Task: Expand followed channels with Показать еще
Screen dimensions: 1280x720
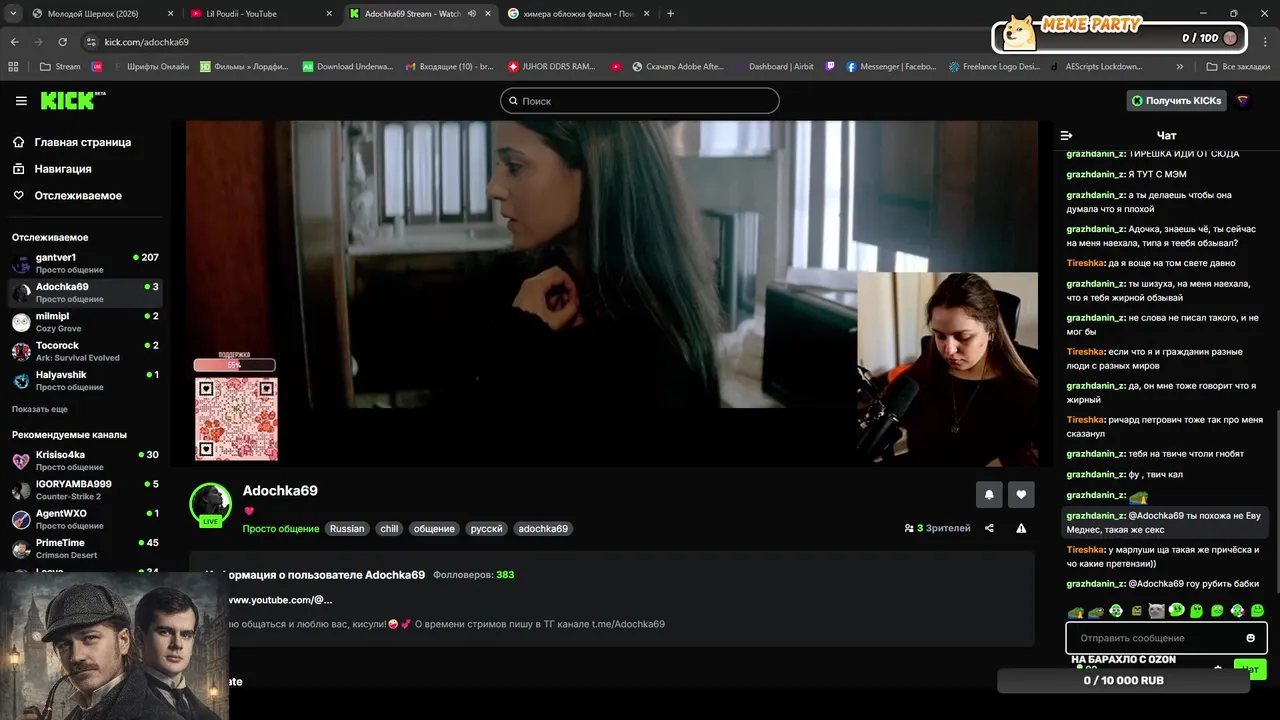Action: pyautogui.click(x=40, y=409)
